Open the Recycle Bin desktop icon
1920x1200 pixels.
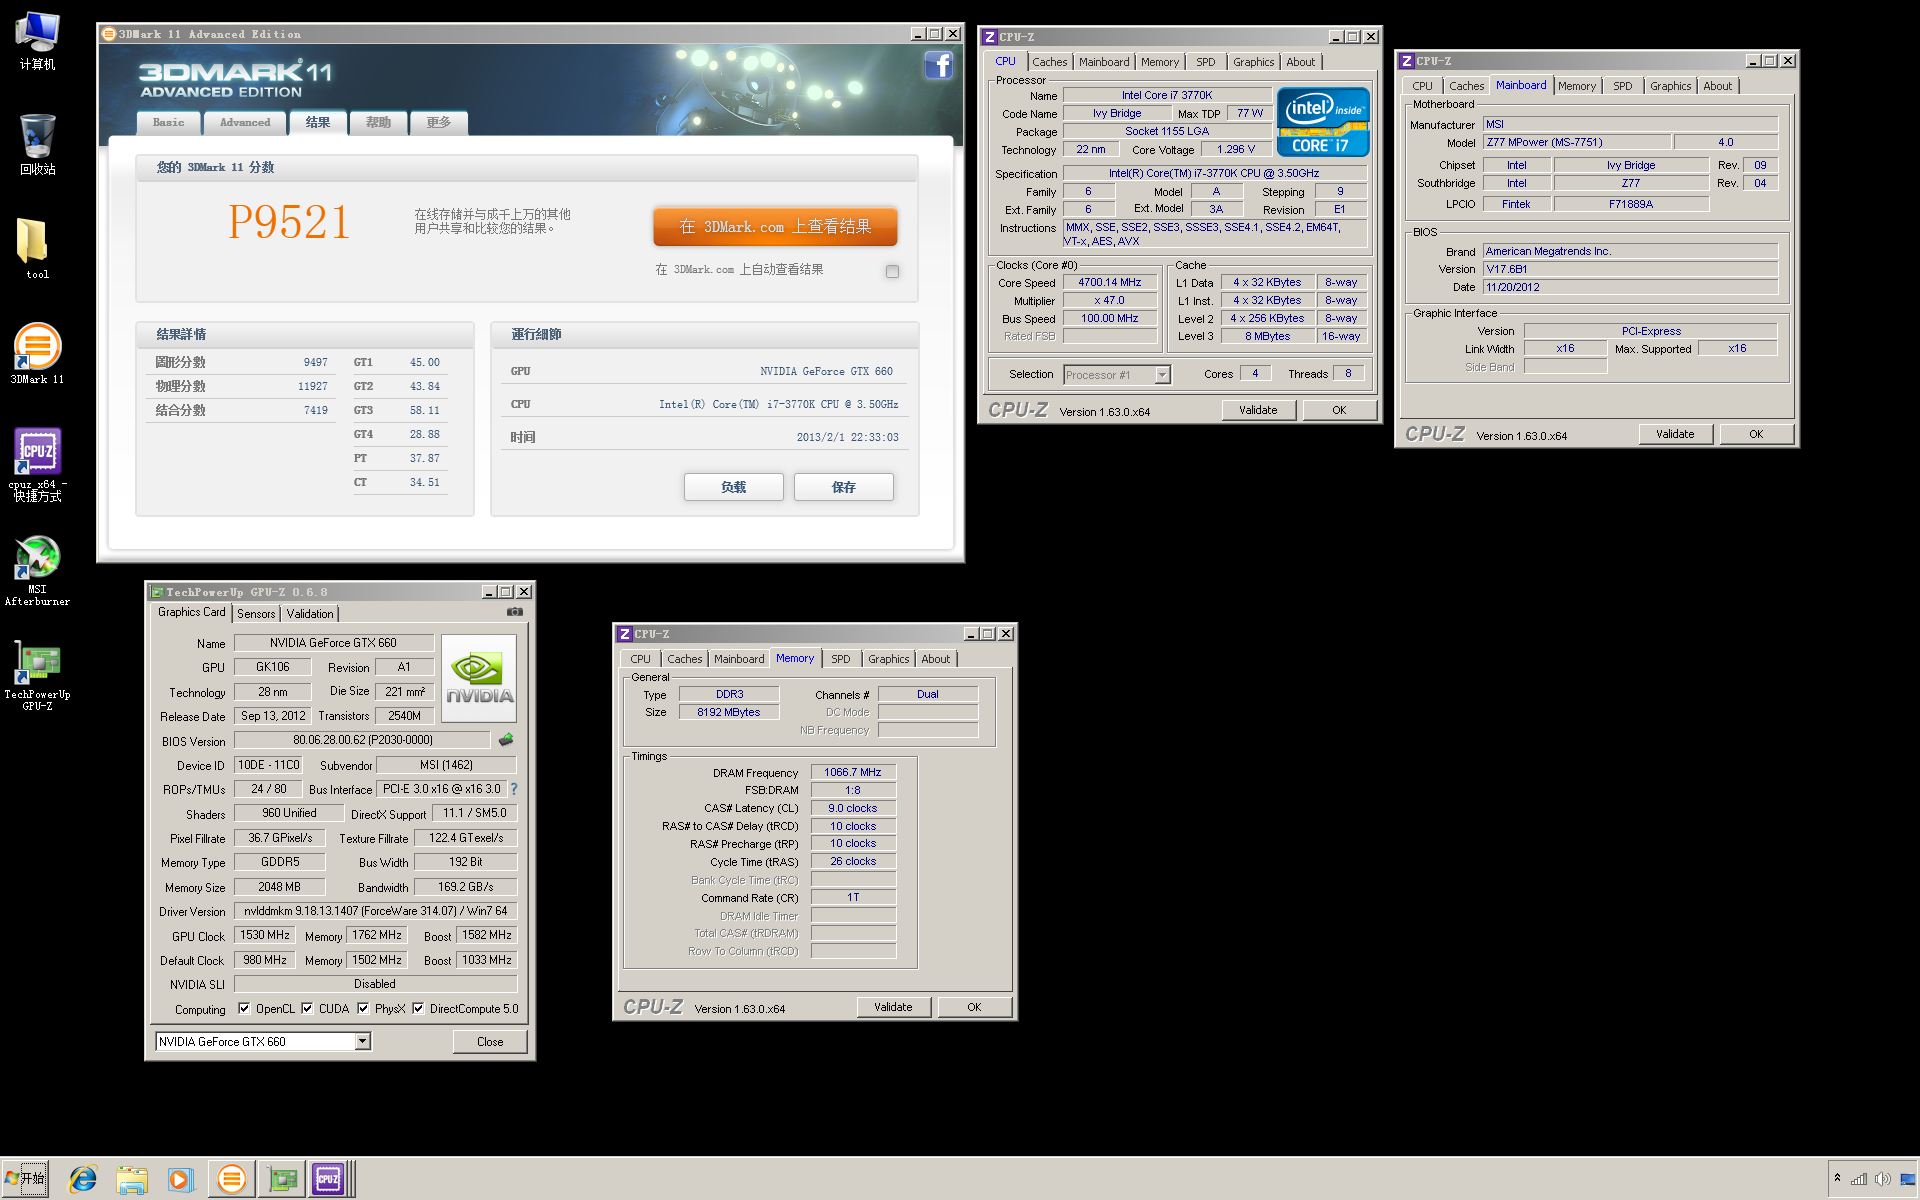[37, 144]
